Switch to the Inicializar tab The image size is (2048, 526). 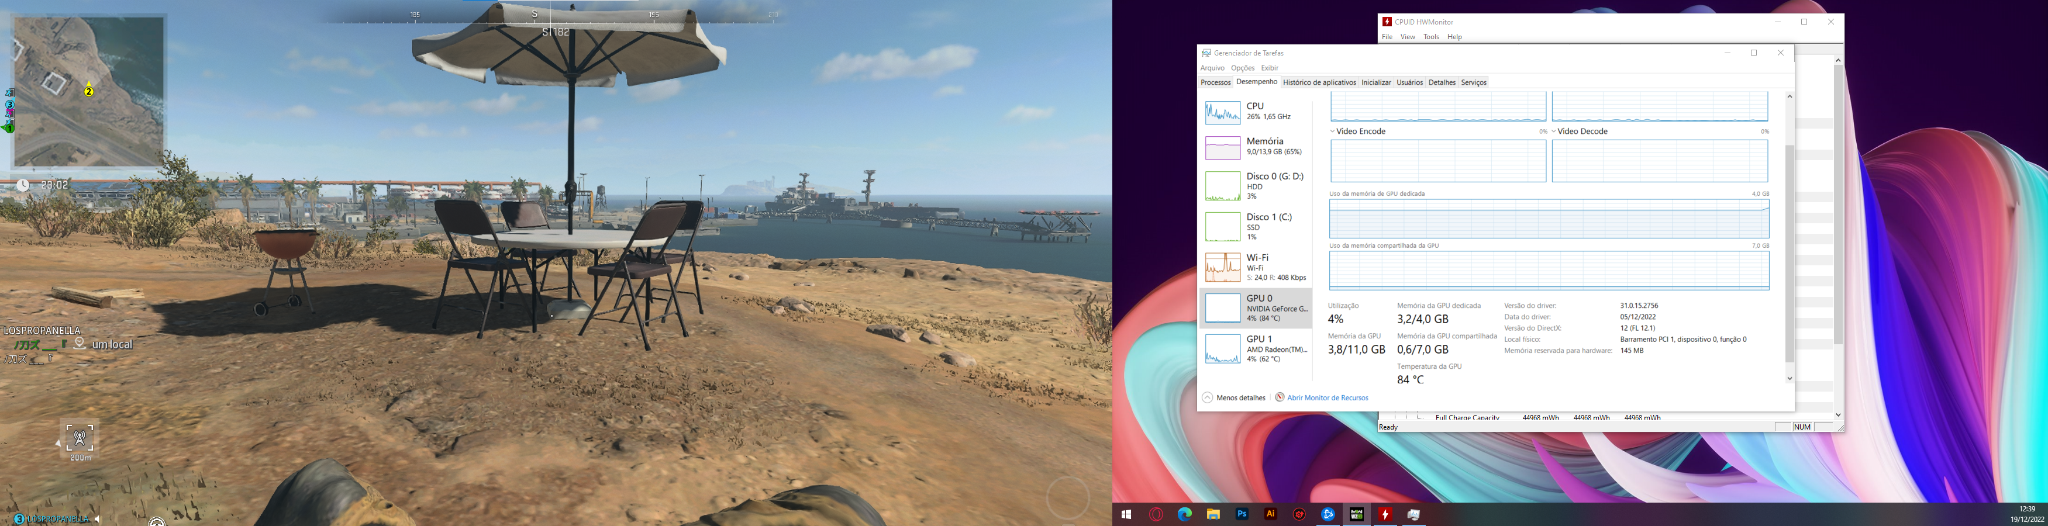(1376, 82)
